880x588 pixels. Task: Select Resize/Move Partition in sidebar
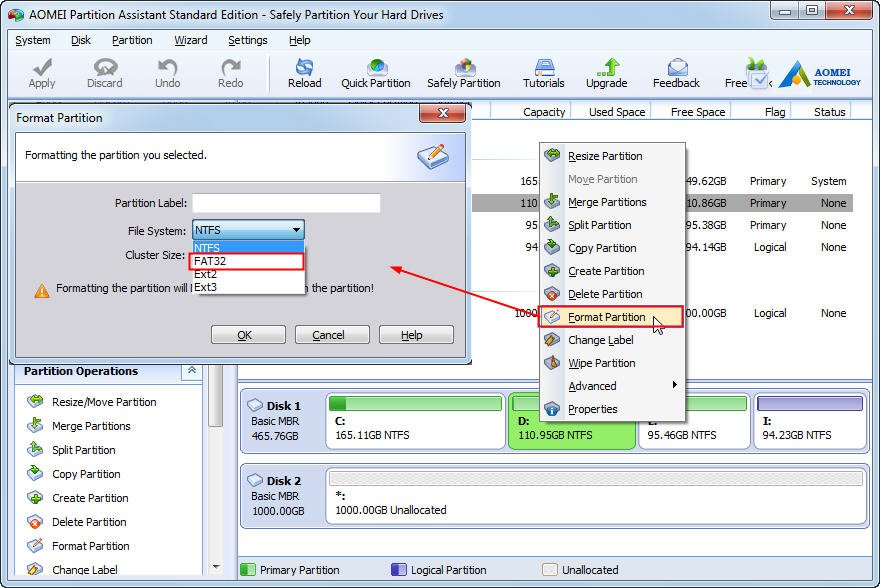pyautogui.click(x=92, y=402)
